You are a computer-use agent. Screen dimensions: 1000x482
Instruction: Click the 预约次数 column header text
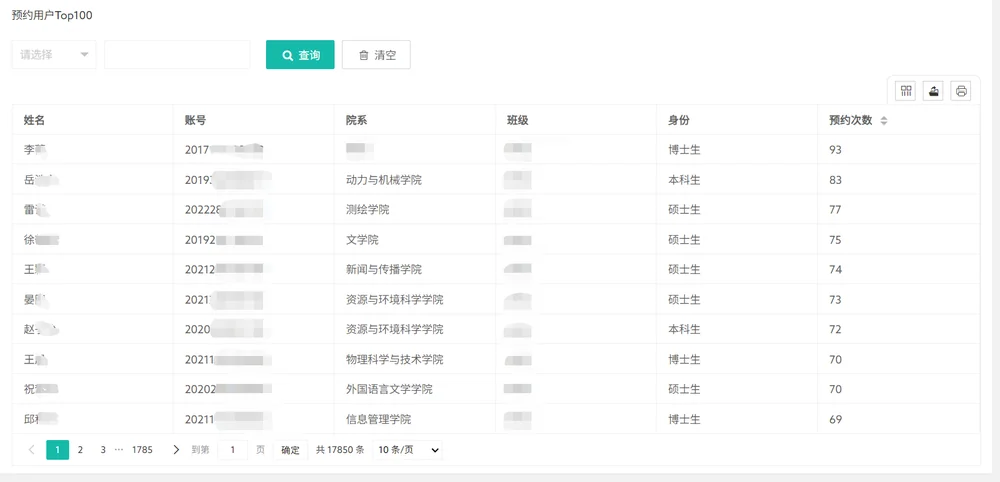tap(851, 120)
